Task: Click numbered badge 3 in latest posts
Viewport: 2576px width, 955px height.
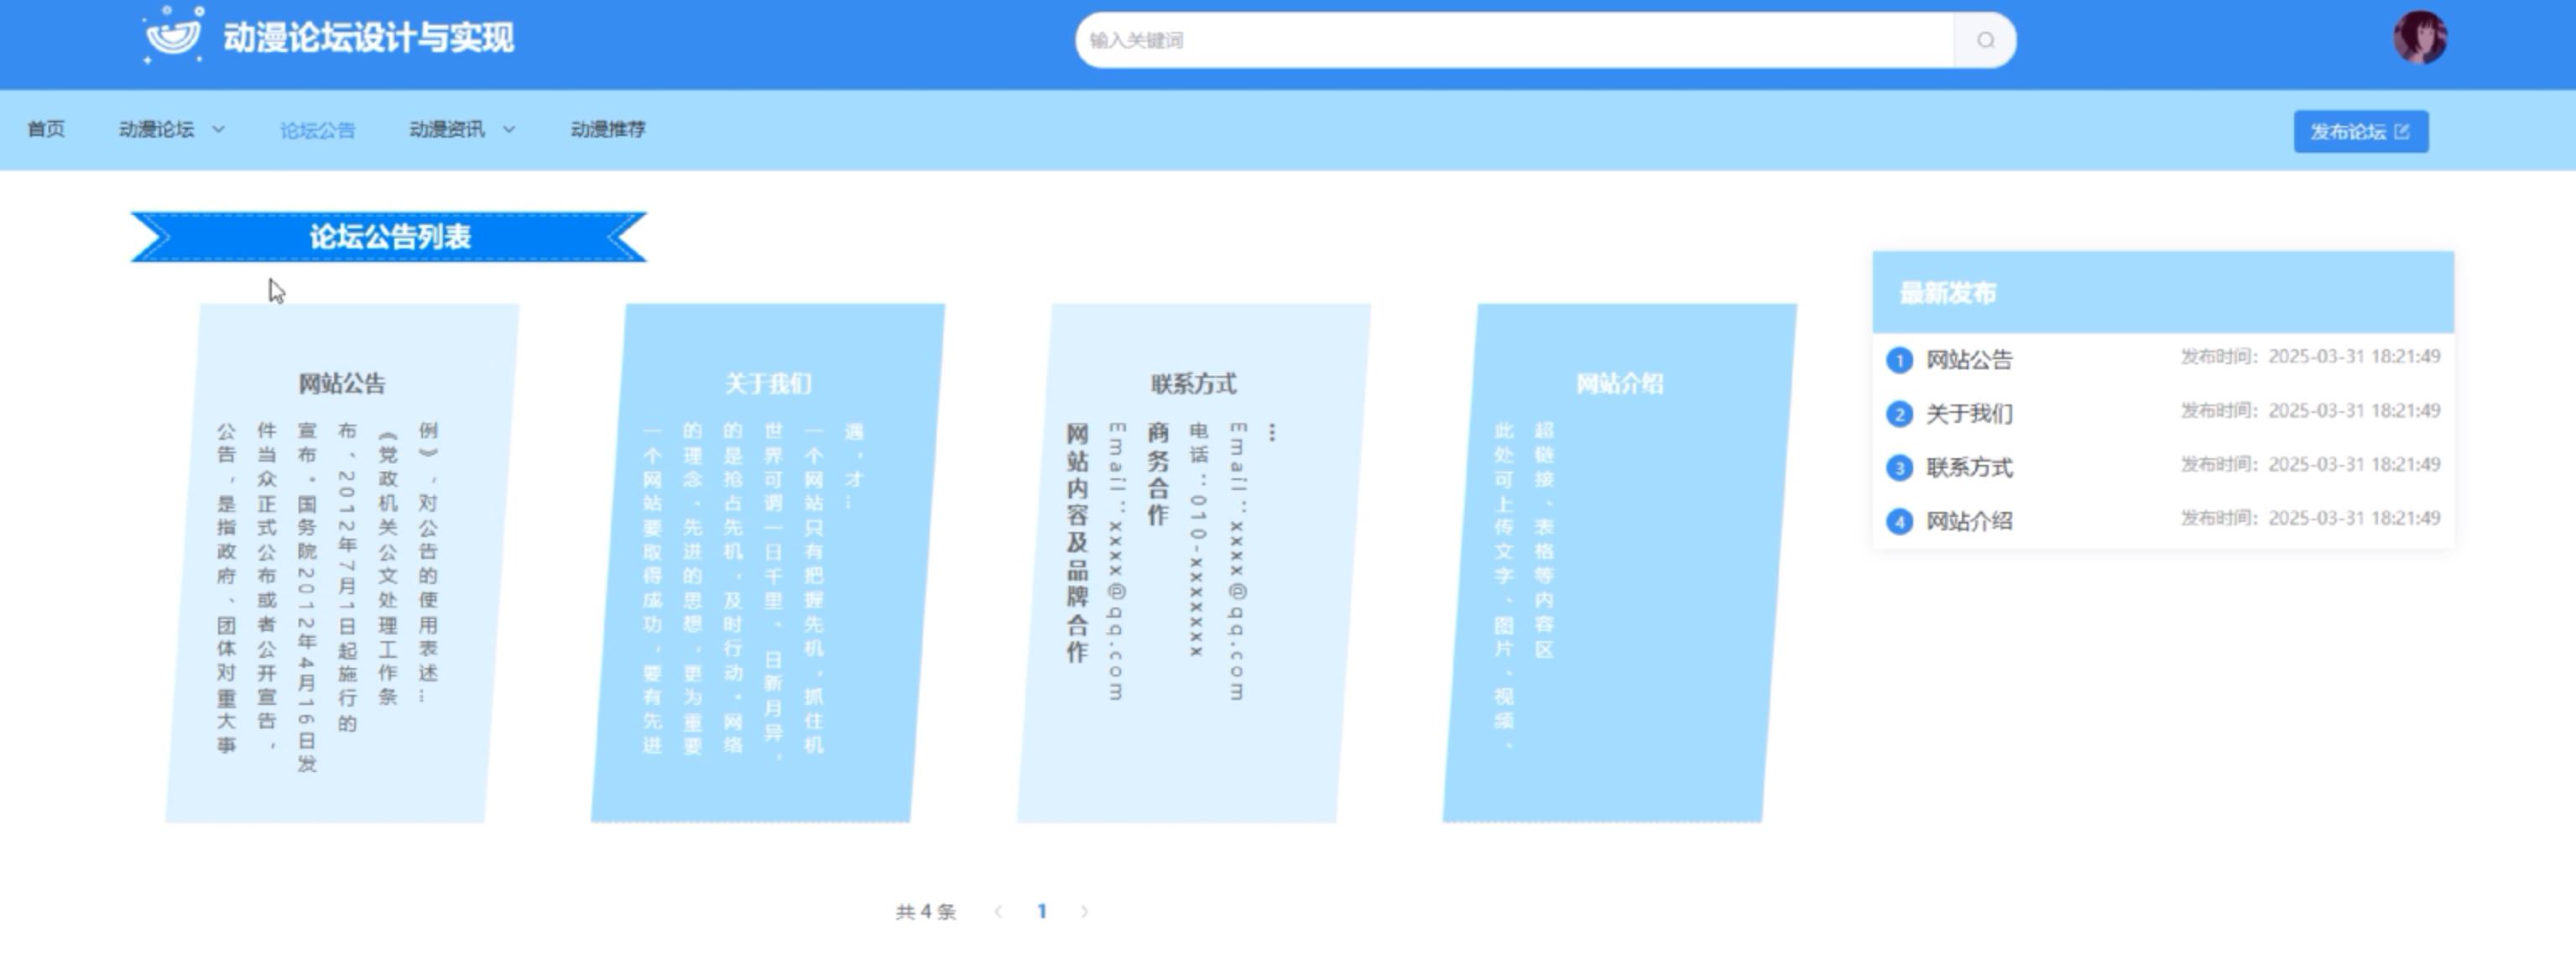Action: 1899,468
